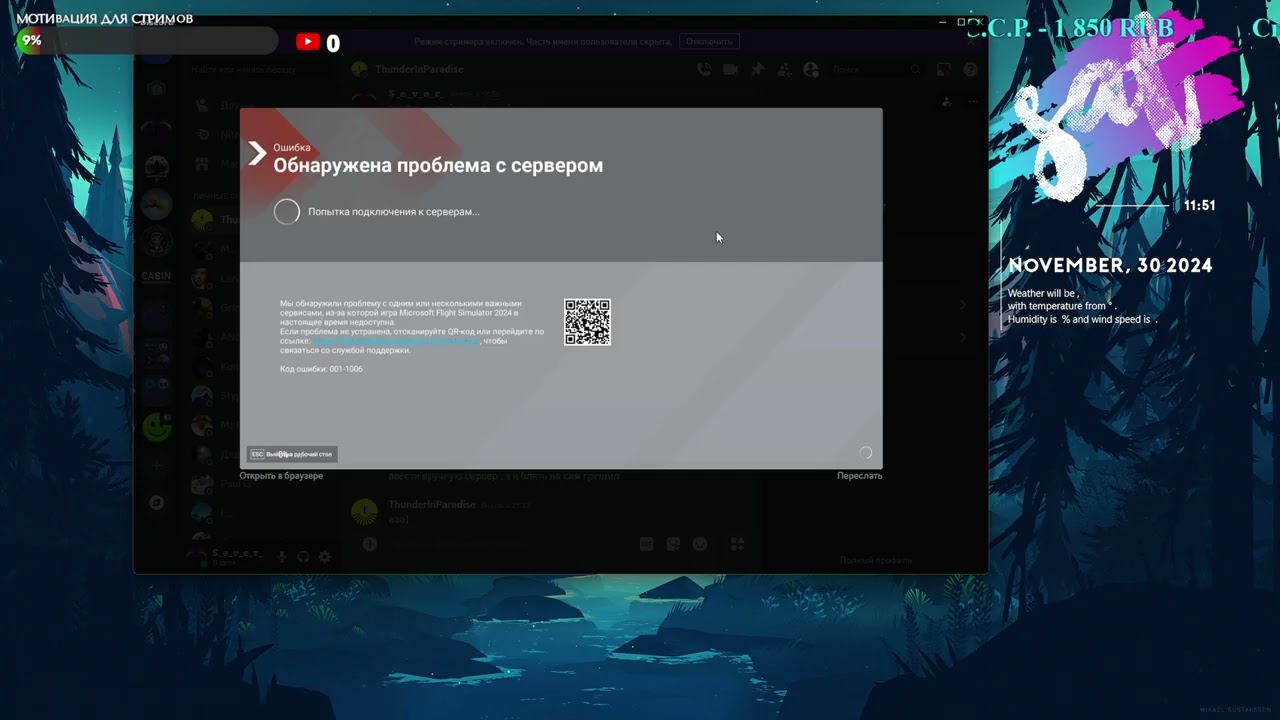Image resolution: width=1280 pixels, height=720 pixels.
Task: Focus the Discord message search field
Action: click(875, 70)
